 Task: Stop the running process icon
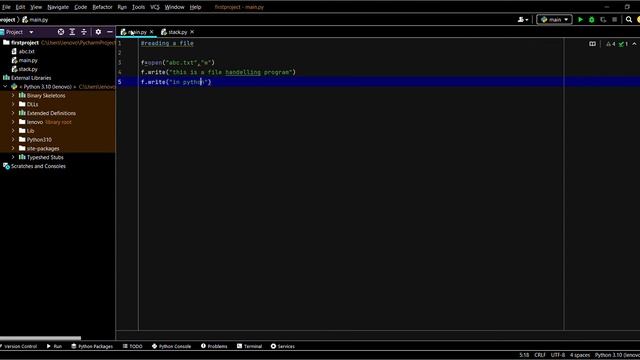614,20
